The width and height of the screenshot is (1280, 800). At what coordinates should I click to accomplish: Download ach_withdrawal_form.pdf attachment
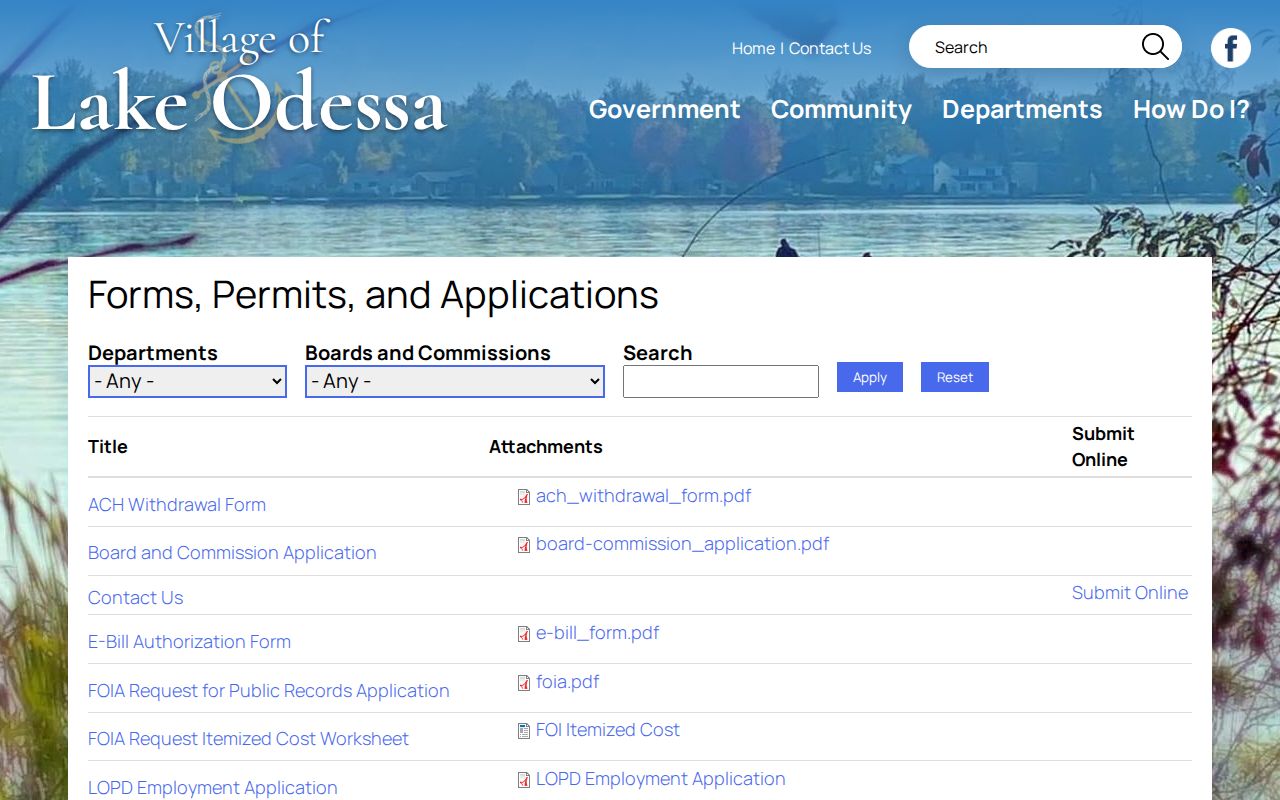tap(644, 496)
